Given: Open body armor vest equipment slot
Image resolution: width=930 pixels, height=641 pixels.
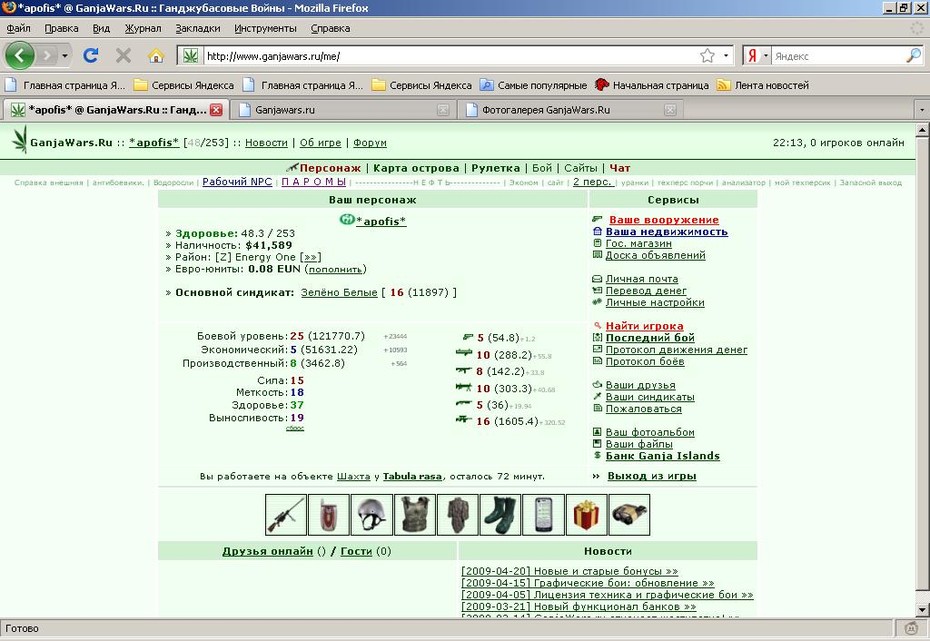Looking at the screenshot, I should 414,515.
